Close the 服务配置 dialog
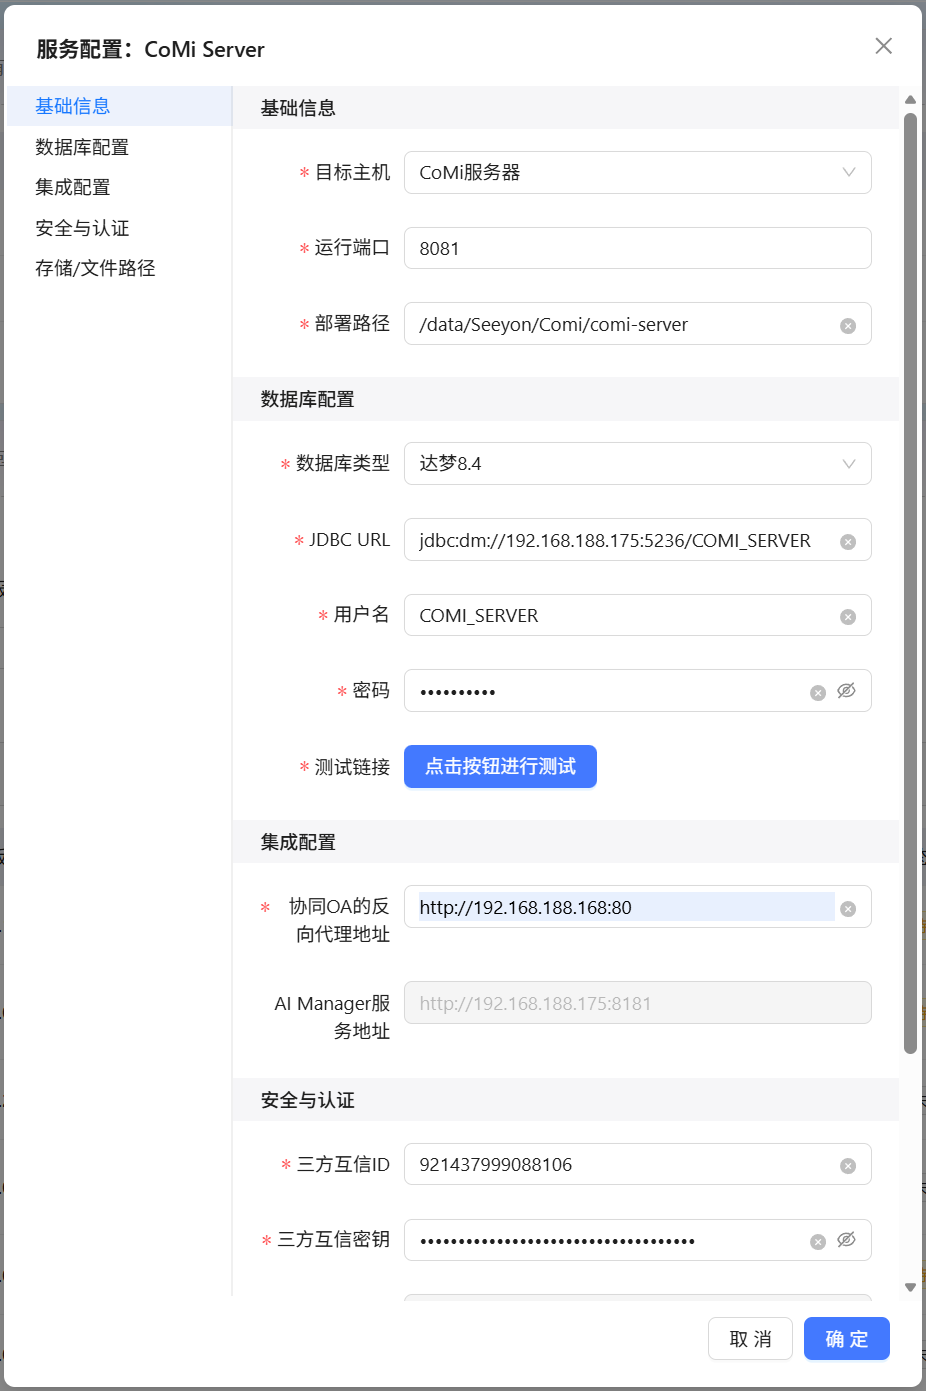This screenshot has width=926, height=1391. [x=883, y=46]
